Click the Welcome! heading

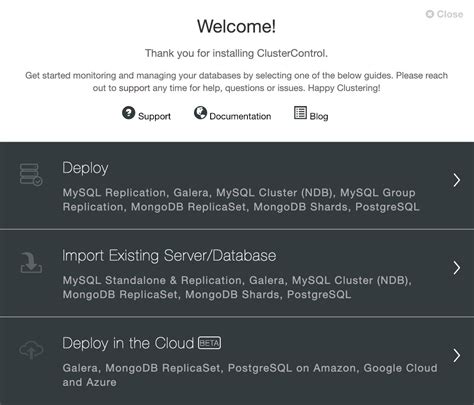(x=236, y=26)
